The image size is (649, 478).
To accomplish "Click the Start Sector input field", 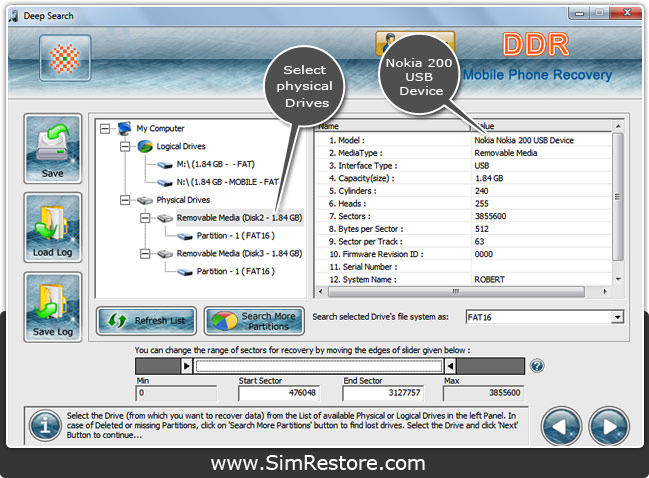I will pos(279,393).
